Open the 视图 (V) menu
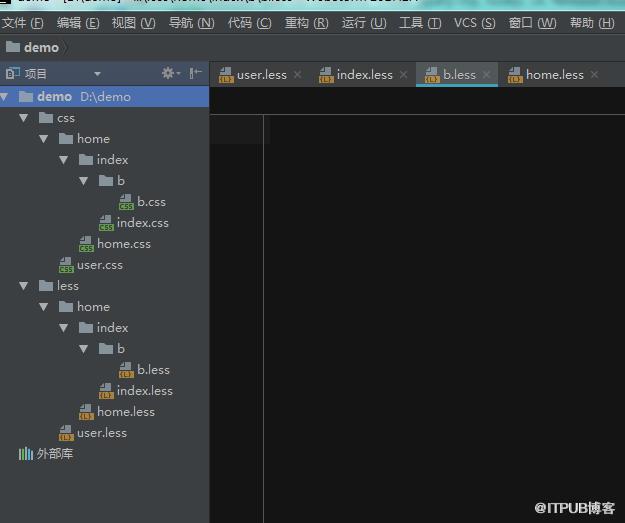The height and width of the screenshot is (523, 625). click(134, 23)
